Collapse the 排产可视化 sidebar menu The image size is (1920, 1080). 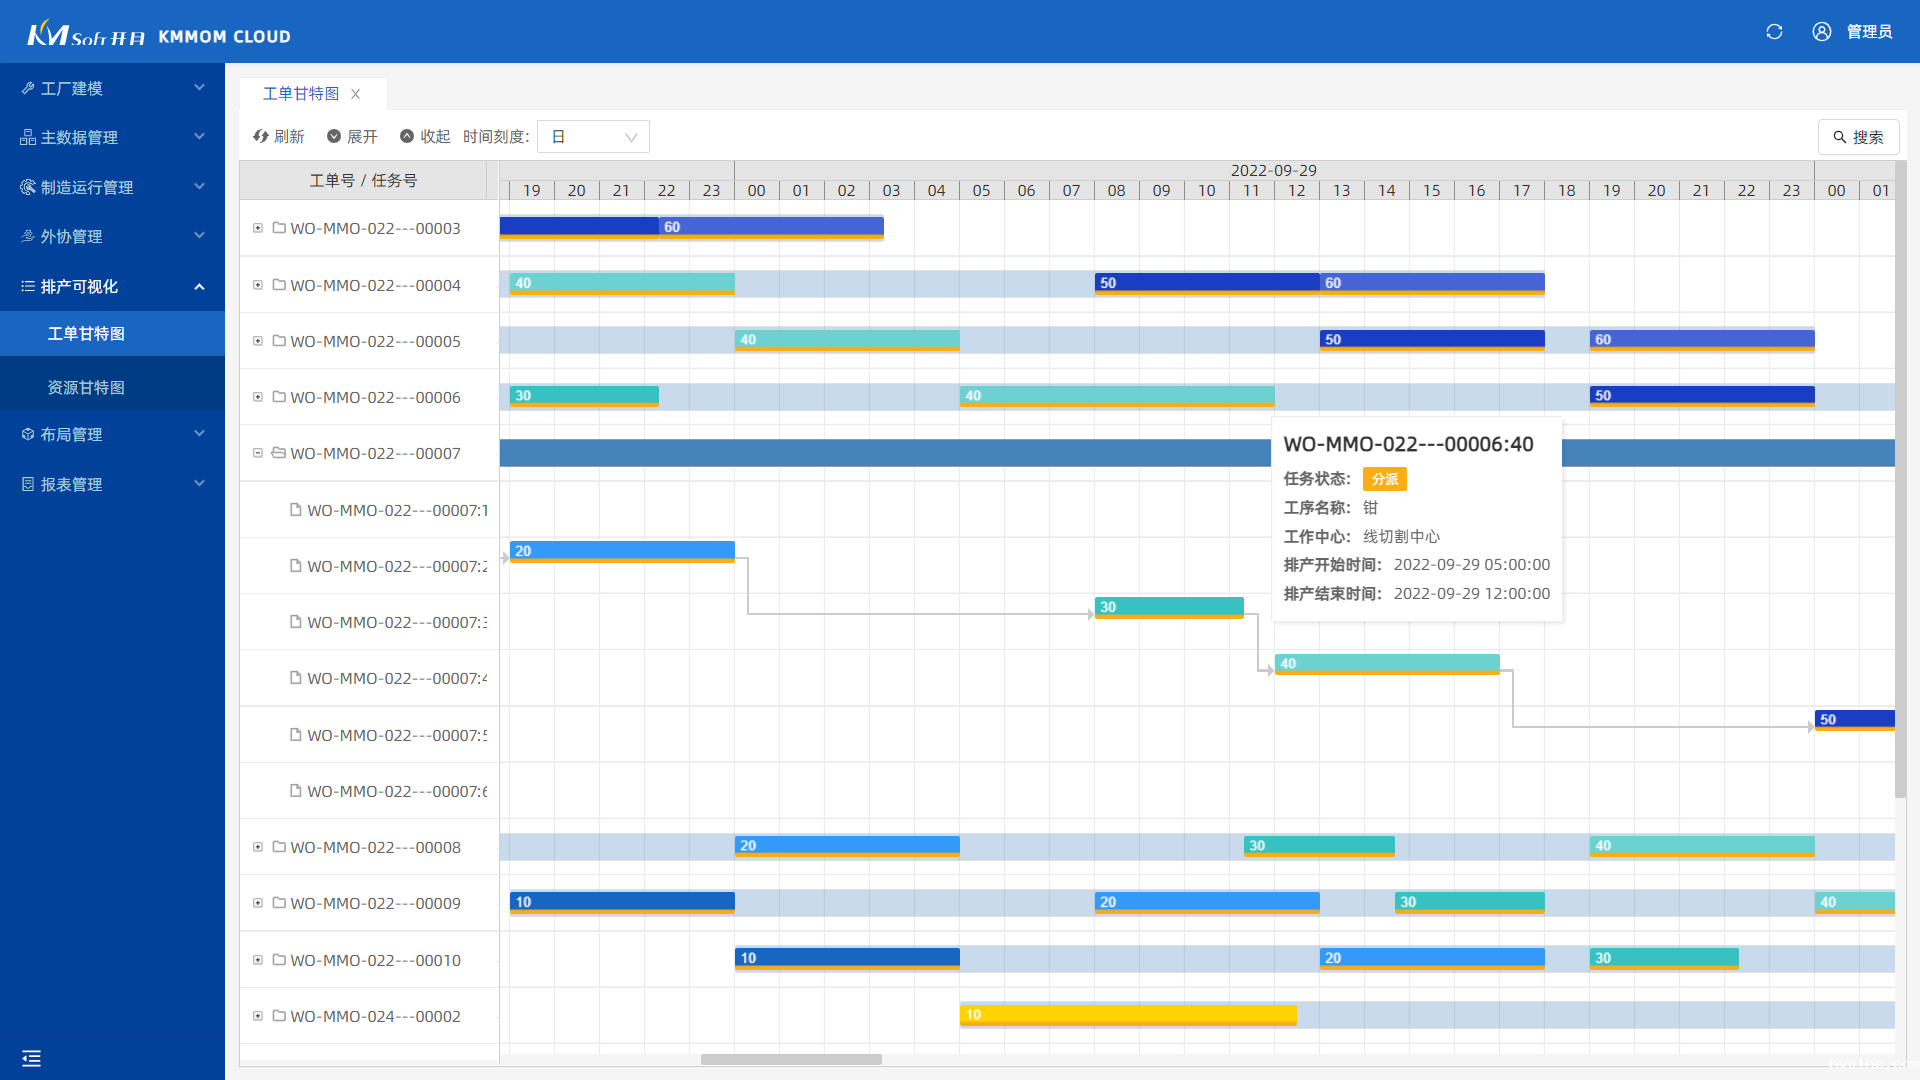click(x=112, y=286)
